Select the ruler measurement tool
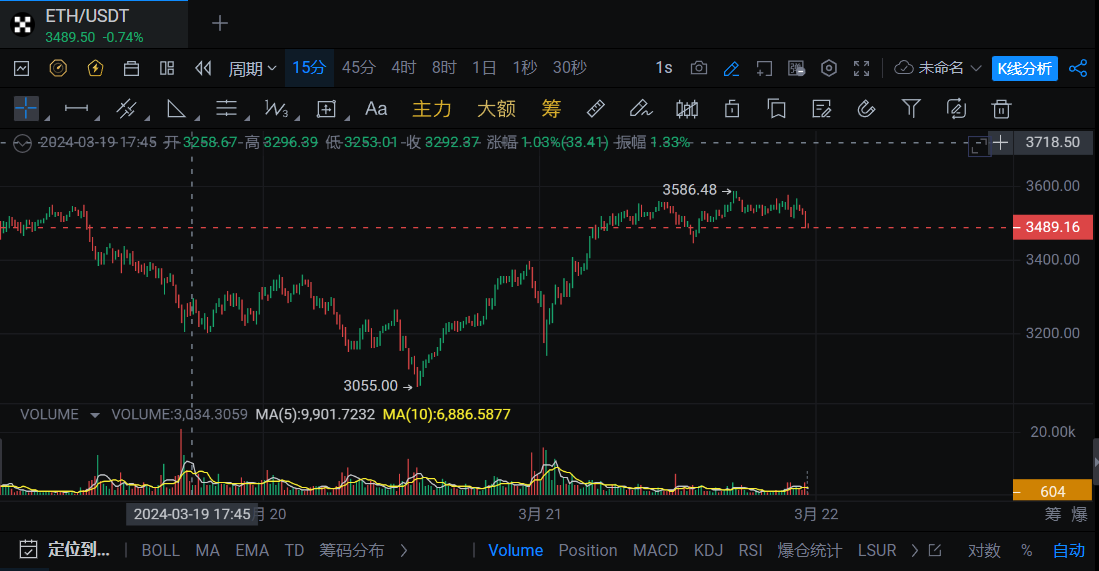This screenshot has width=1099, height=571. point(595,108)
